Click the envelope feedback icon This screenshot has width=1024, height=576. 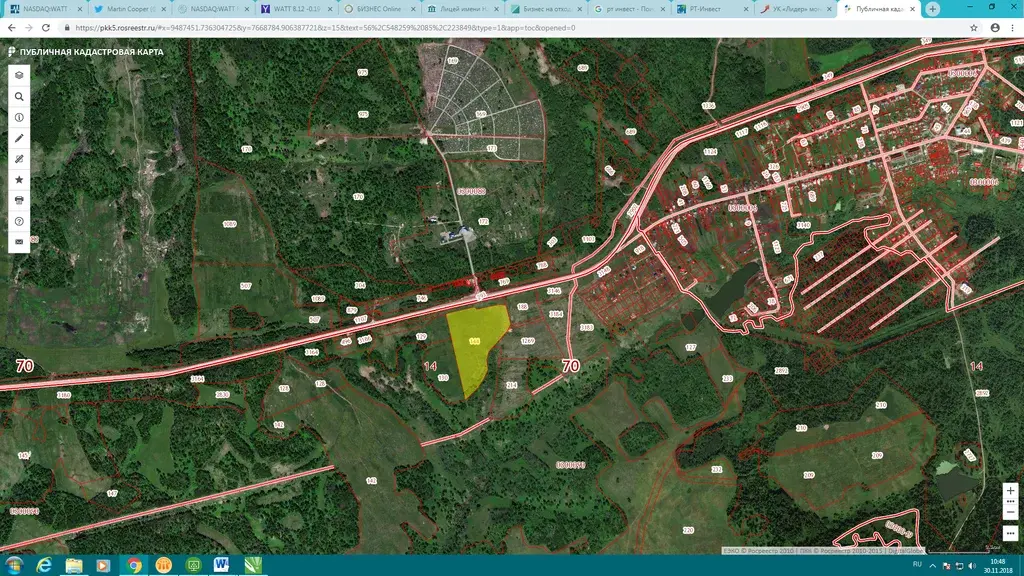[19, 242]
